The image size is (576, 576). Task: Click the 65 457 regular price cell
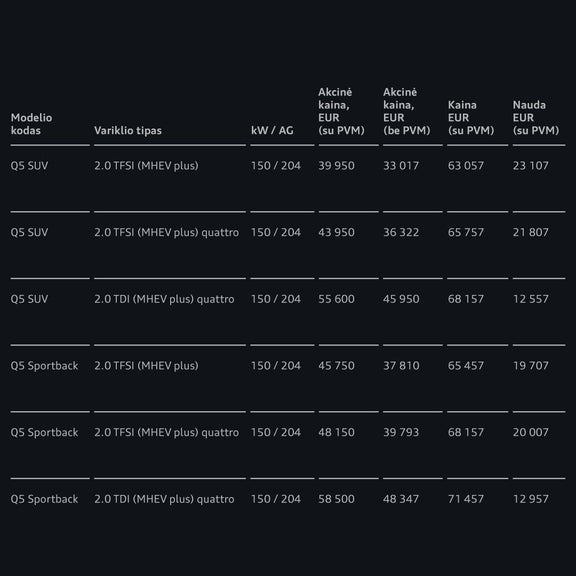click(x=465, y=366)
